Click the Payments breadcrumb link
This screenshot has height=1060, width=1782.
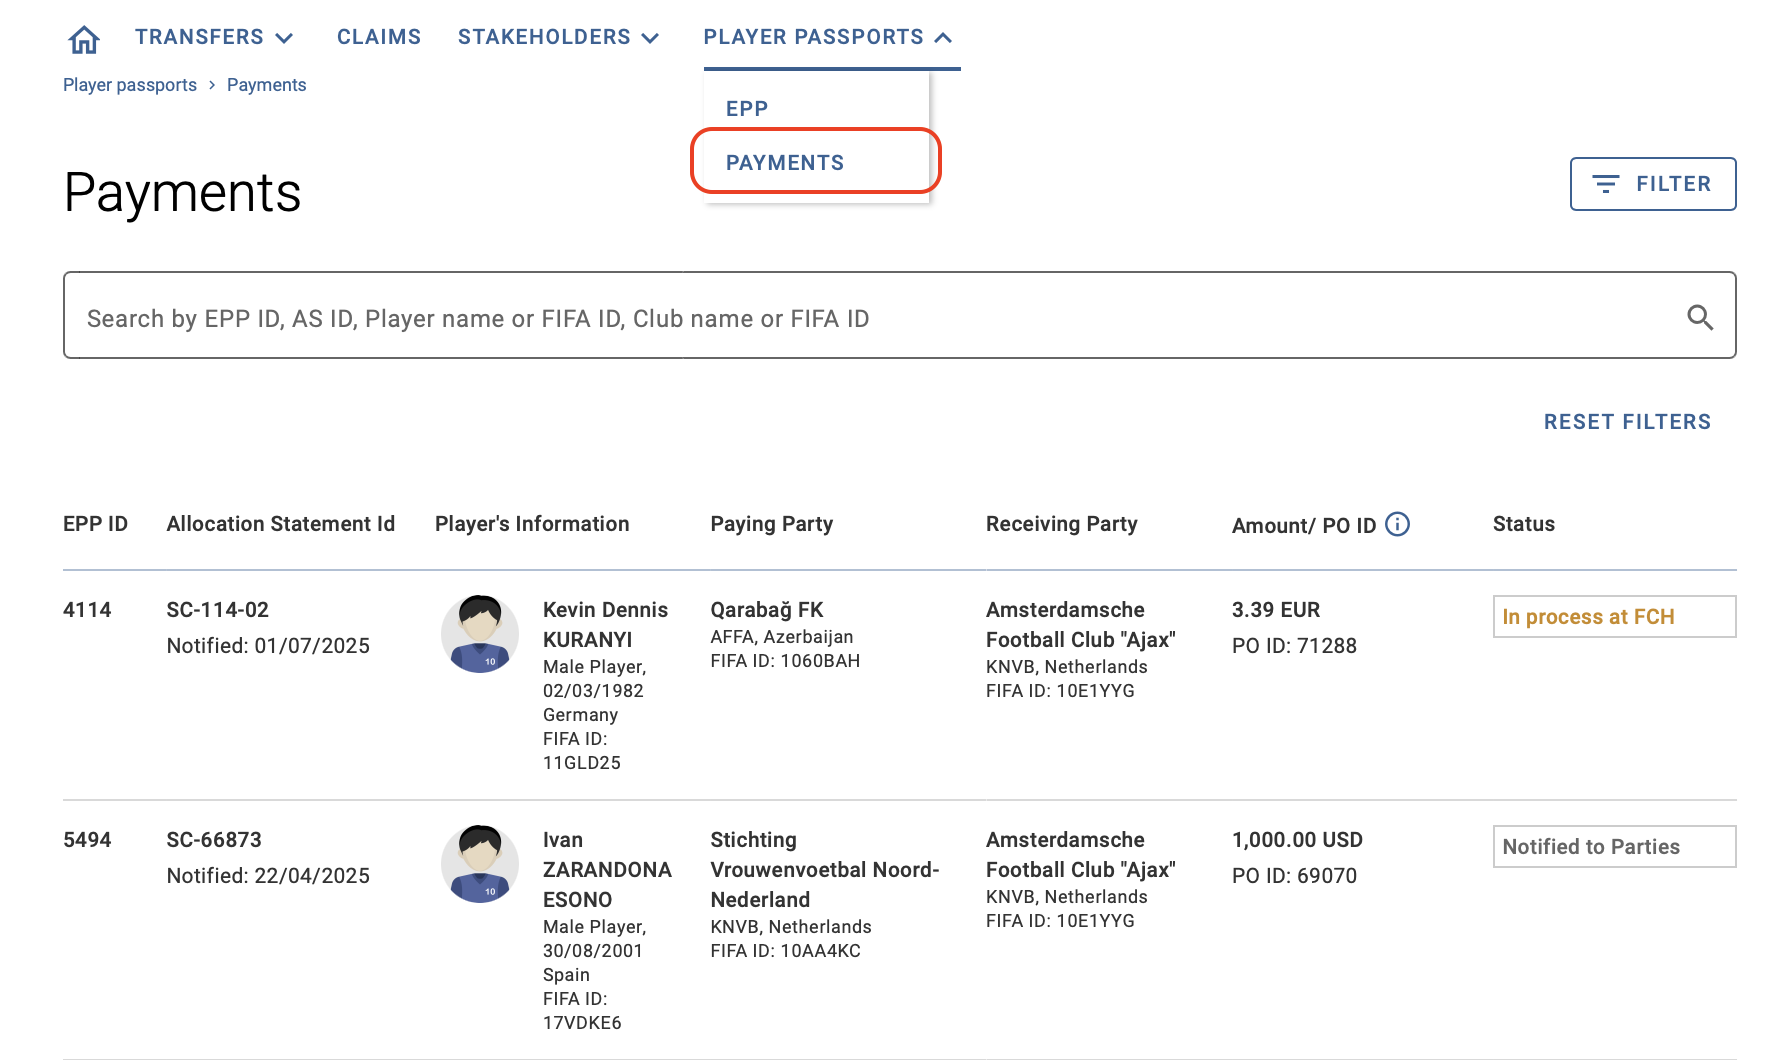(266, 85)
